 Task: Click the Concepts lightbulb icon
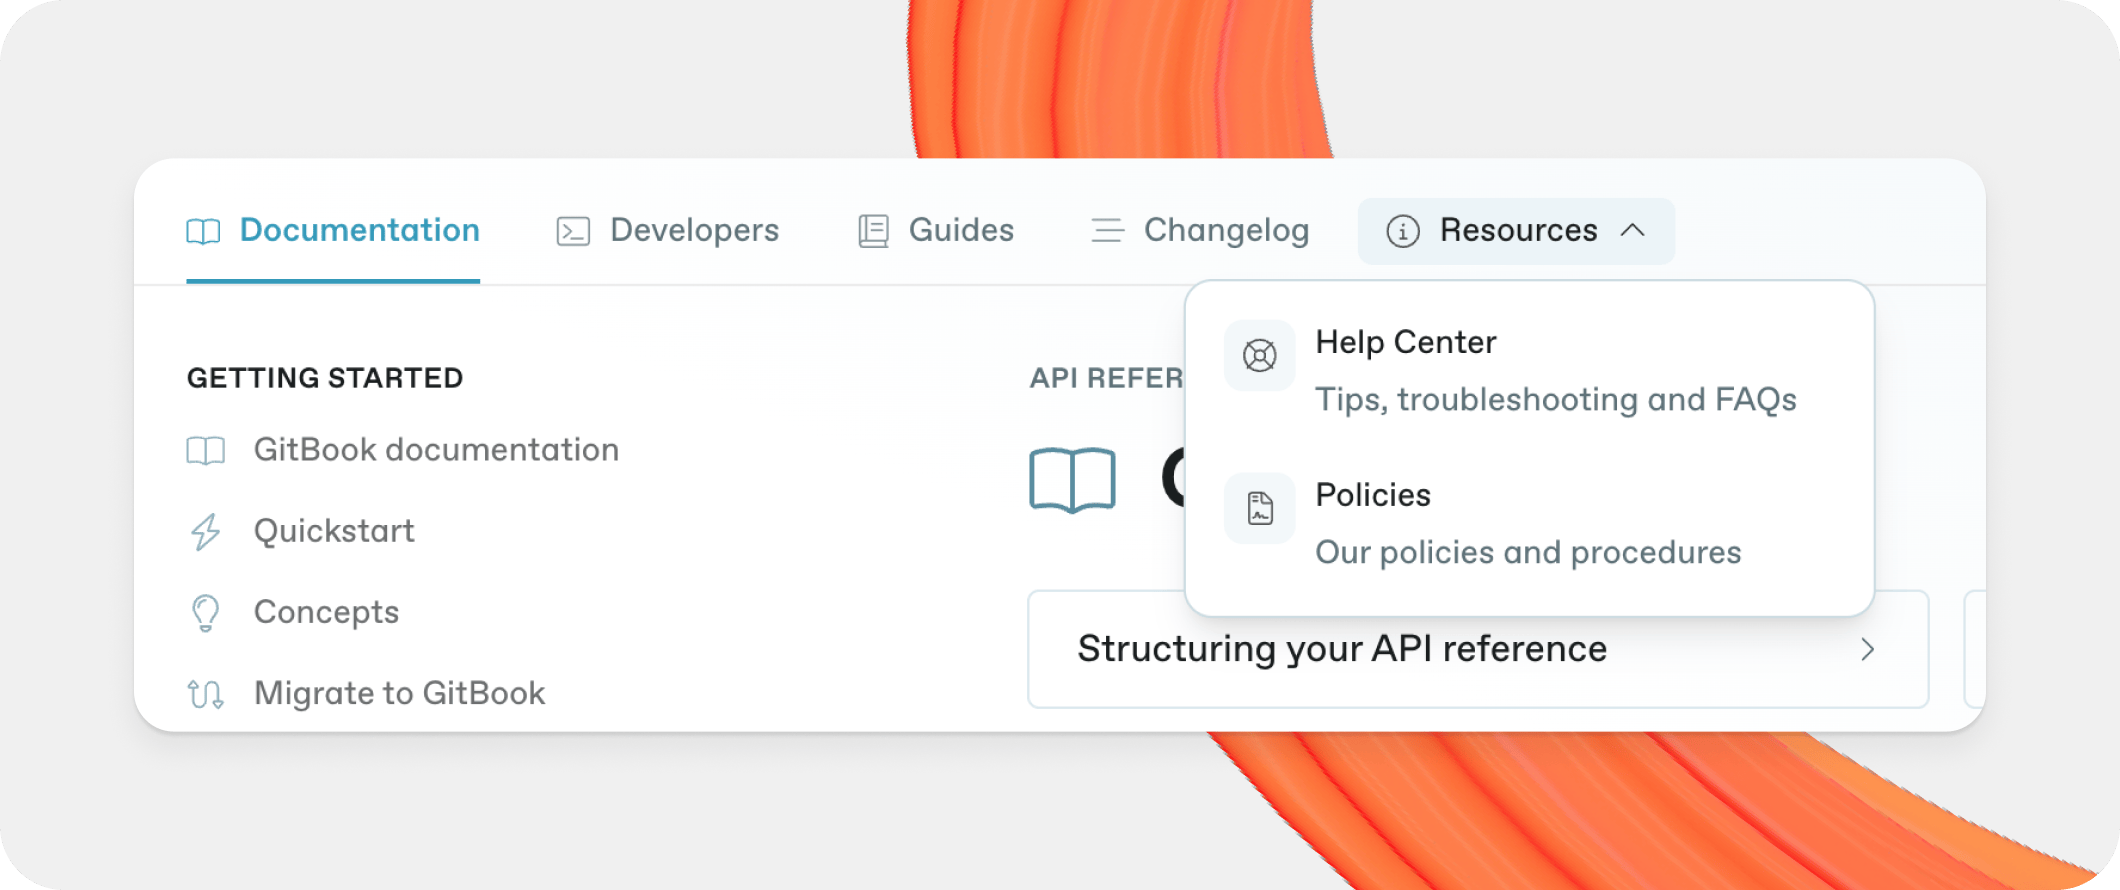point(206,613)
